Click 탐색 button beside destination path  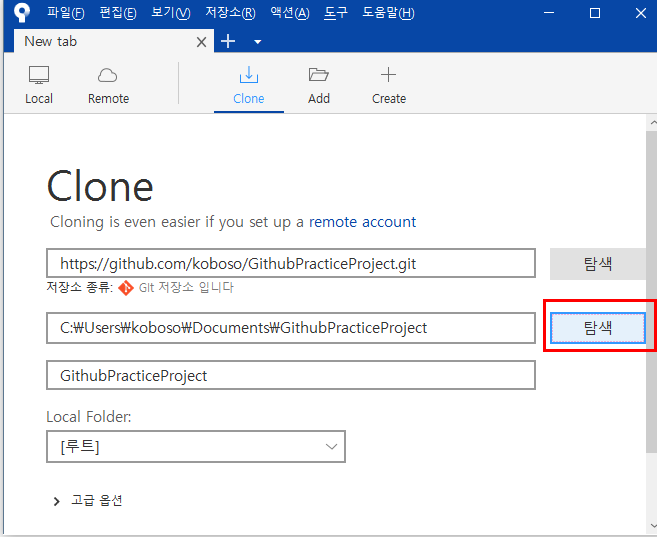point(598,328)
